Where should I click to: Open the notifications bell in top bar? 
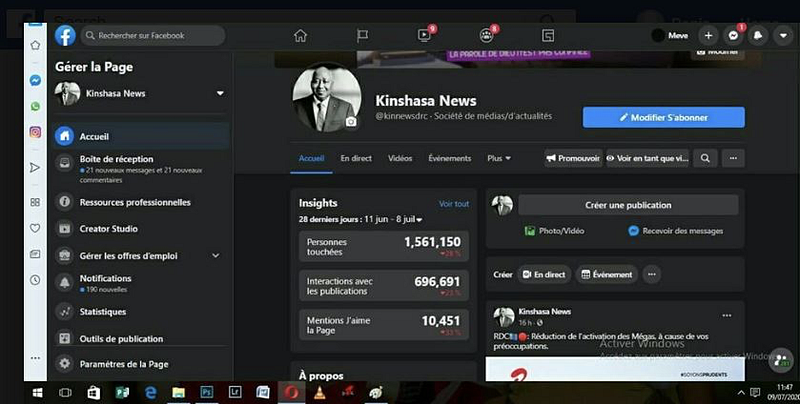[758, 36]
